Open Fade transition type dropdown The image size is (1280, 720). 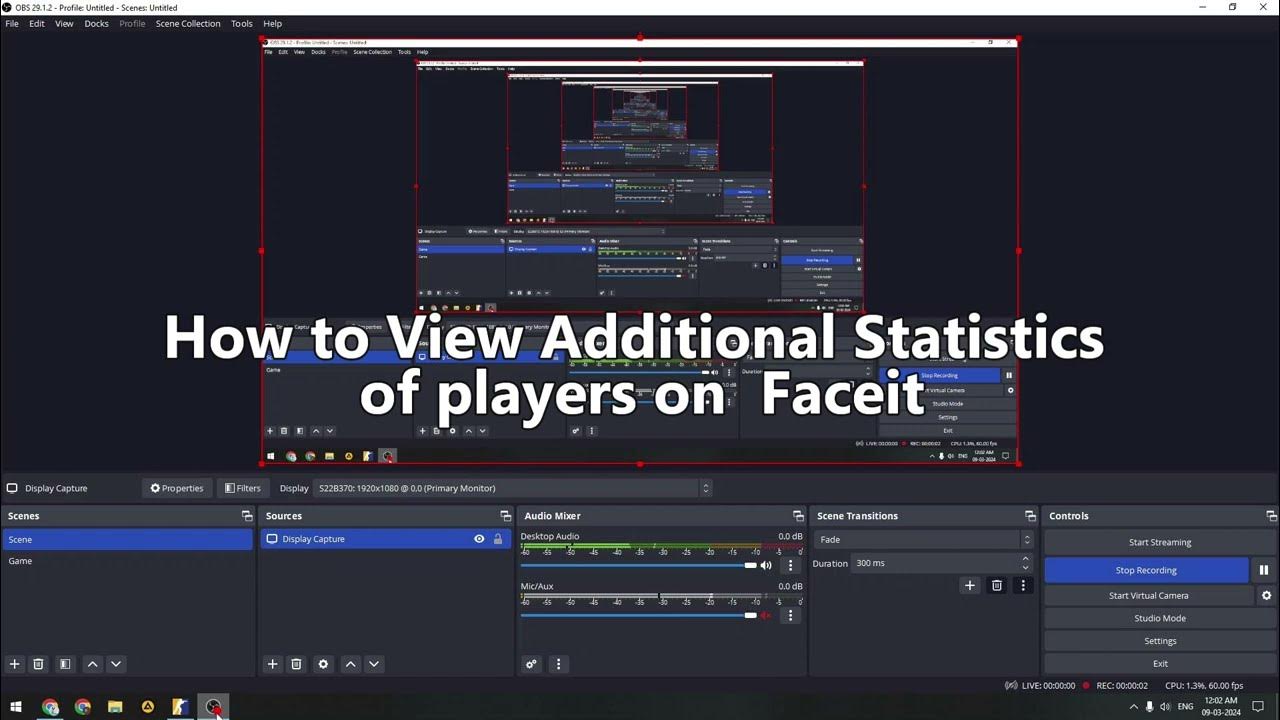coord(925,539)
